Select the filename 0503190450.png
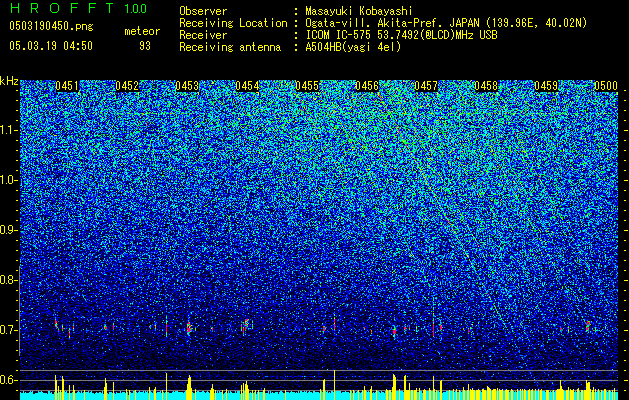This screenshot has width=629, height=400. click(51, 26)
